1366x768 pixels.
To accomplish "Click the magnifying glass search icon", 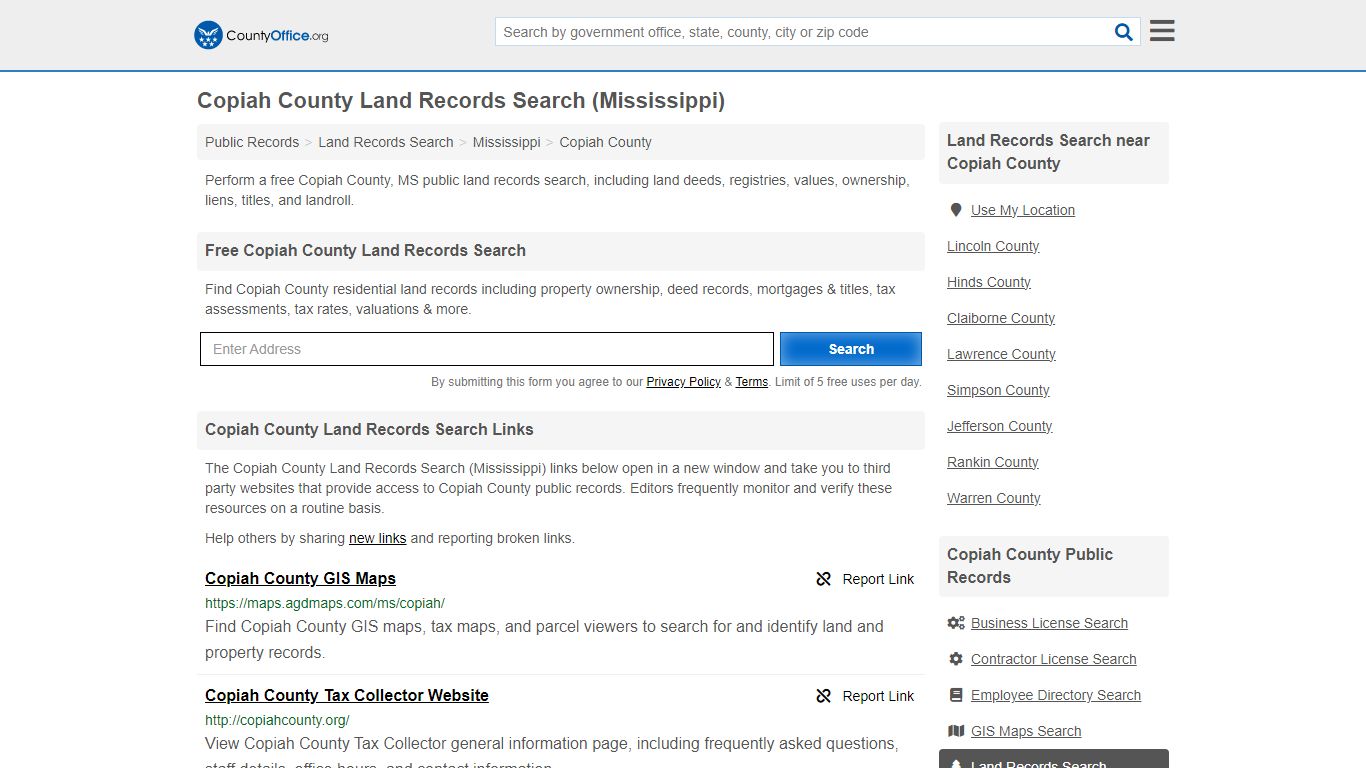I will [1124, 32].
